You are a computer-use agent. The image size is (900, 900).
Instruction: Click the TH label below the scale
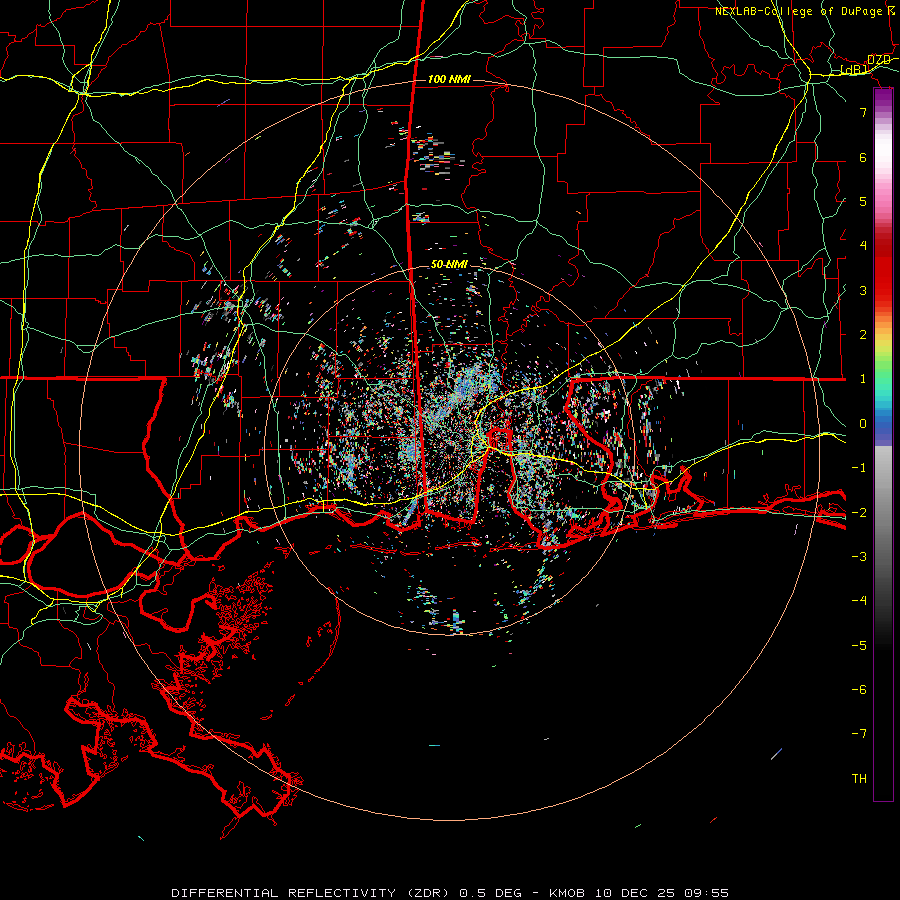pyautogui.click(x=859, y=778)
